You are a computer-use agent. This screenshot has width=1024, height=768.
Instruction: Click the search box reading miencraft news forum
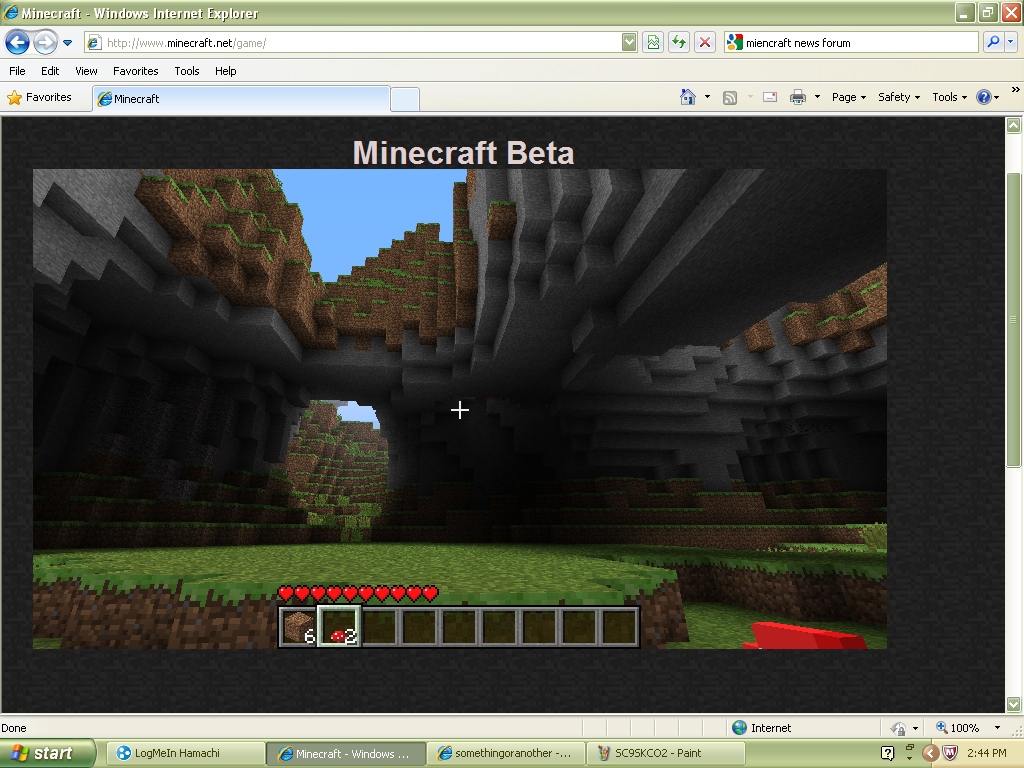point(851,43)
